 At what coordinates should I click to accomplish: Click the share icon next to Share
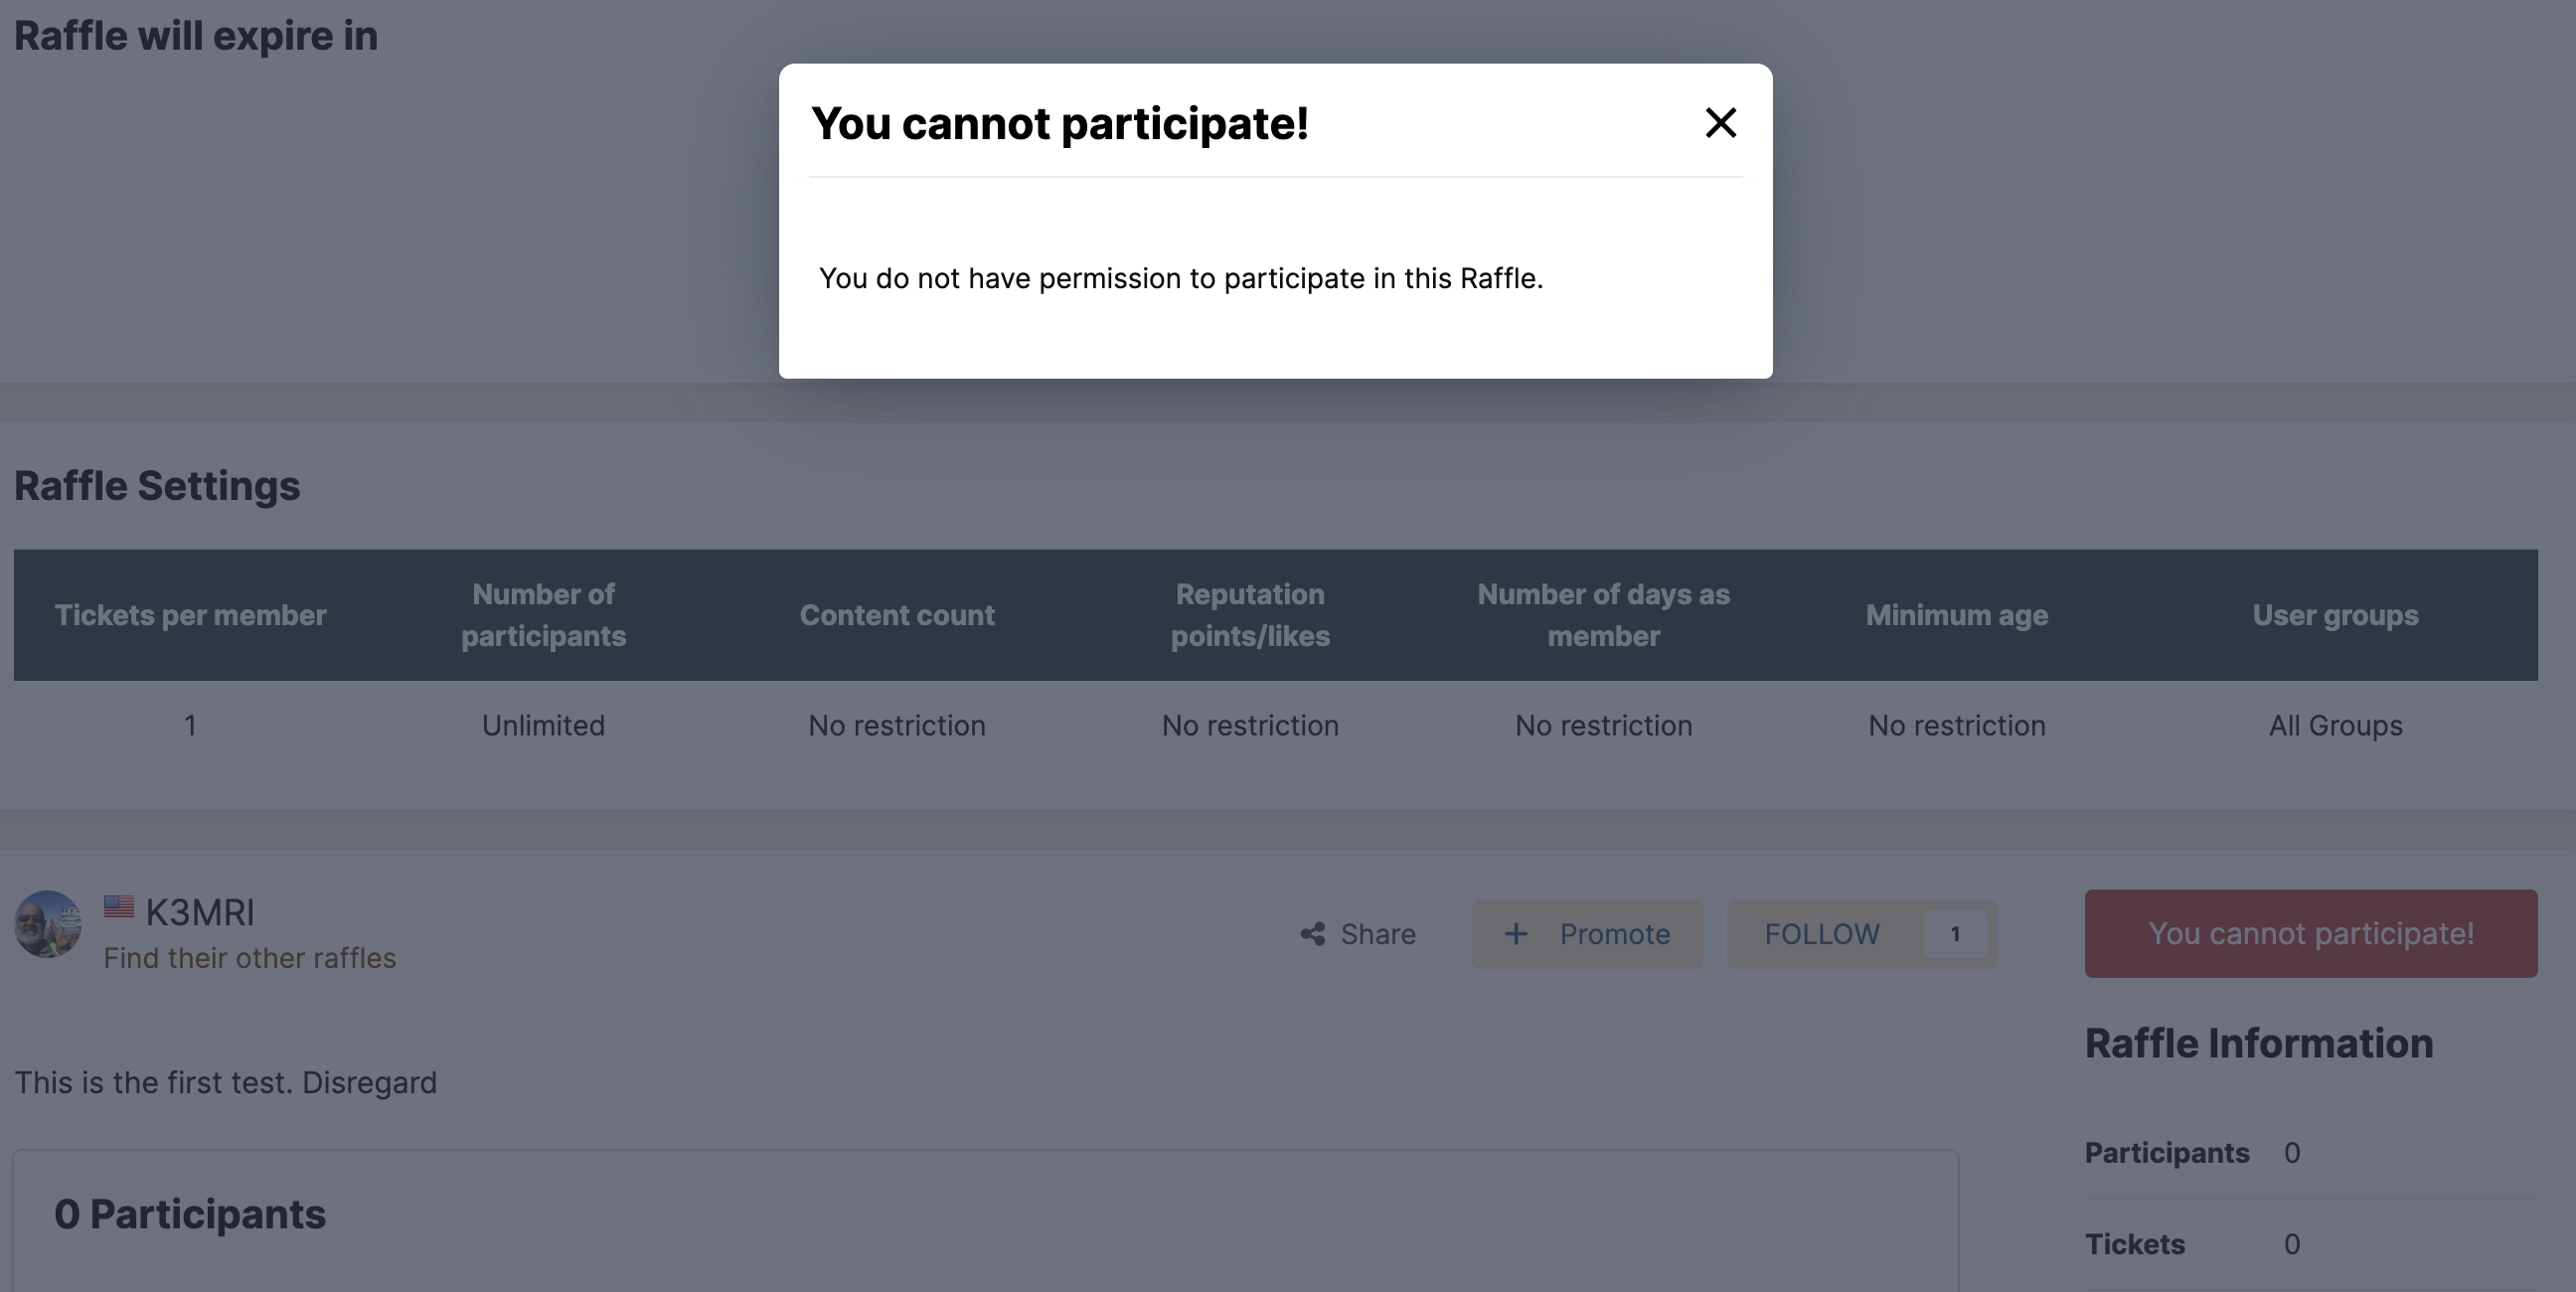coord(1313,934)
